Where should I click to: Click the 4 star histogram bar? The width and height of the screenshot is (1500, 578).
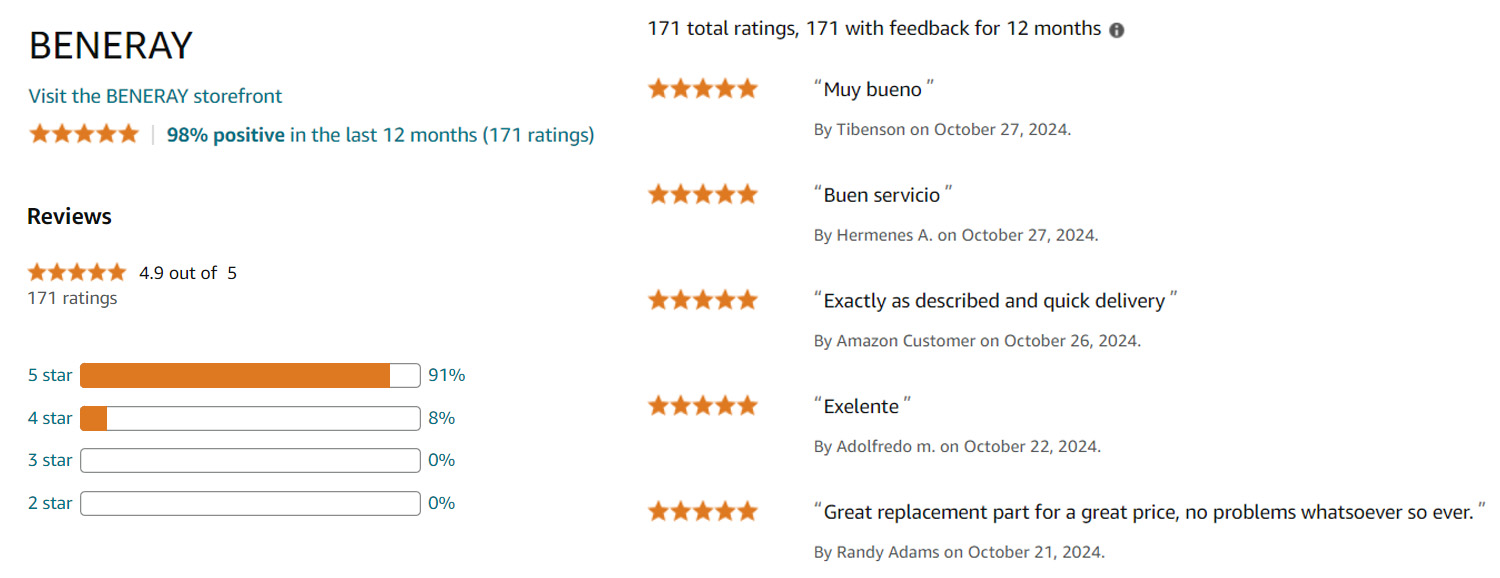pyautogui.click(x=249, y=418)
